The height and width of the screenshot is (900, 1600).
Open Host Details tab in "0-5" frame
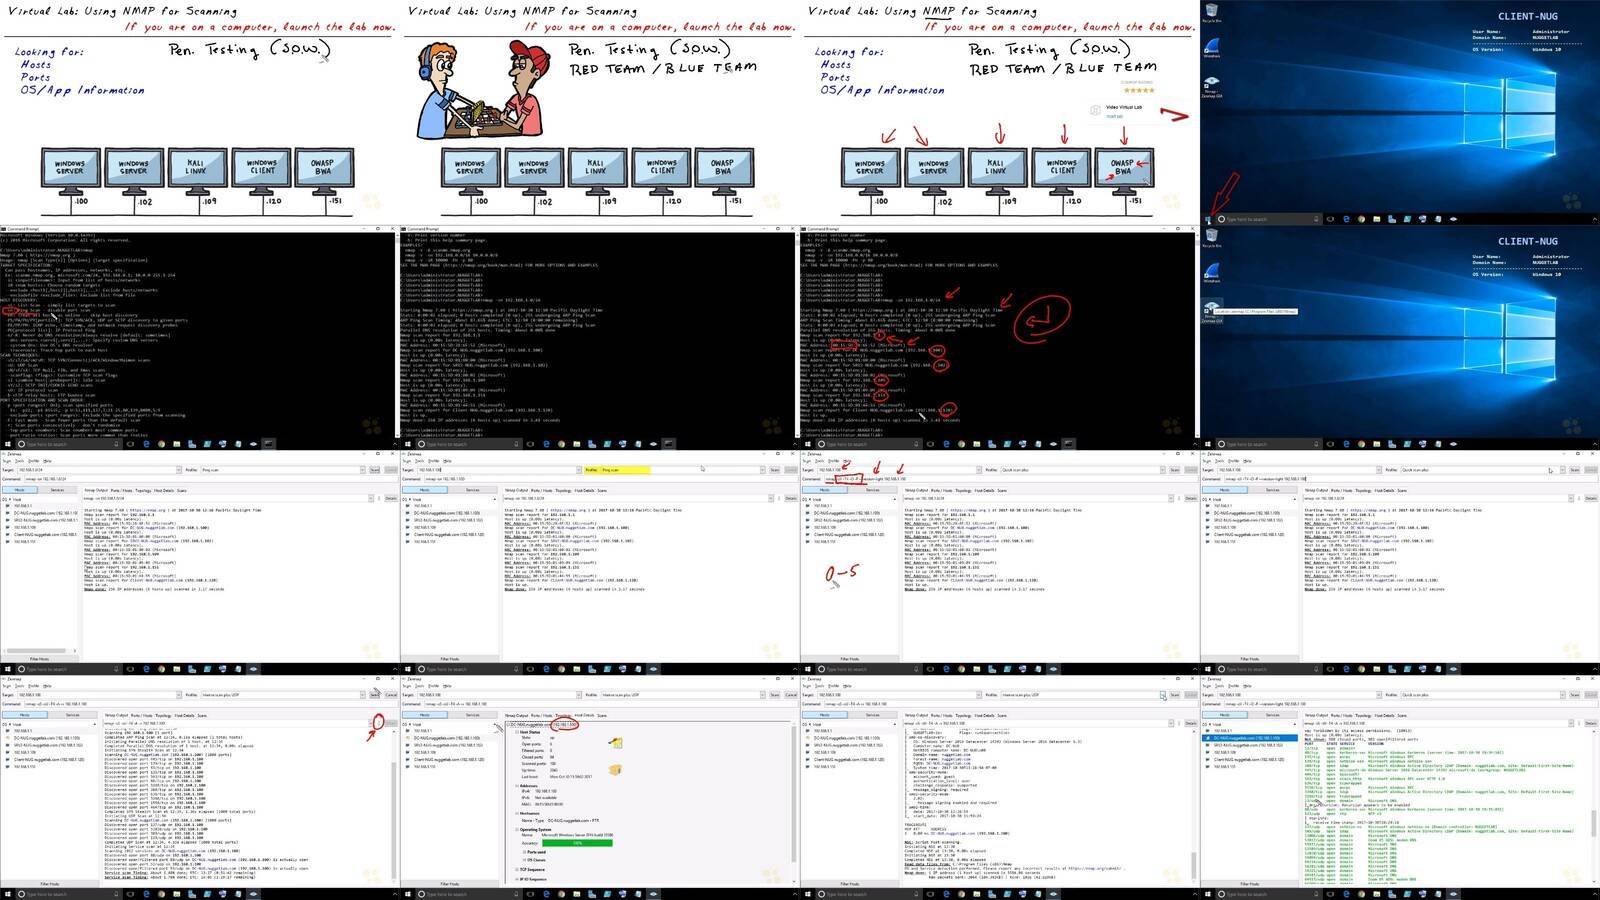click(x=984, y=490)
